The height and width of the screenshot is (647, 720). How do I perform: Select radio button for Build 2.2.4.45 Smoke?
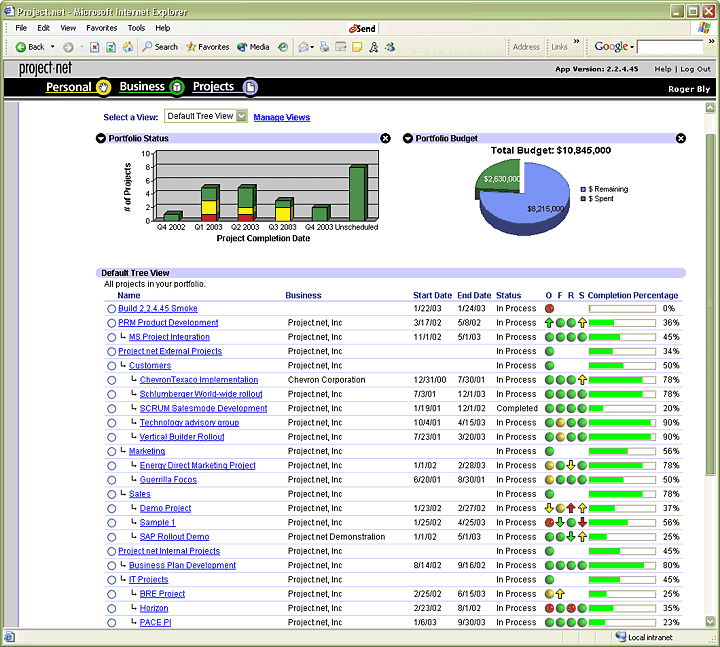pyautogui.click(x=112, y=309)
